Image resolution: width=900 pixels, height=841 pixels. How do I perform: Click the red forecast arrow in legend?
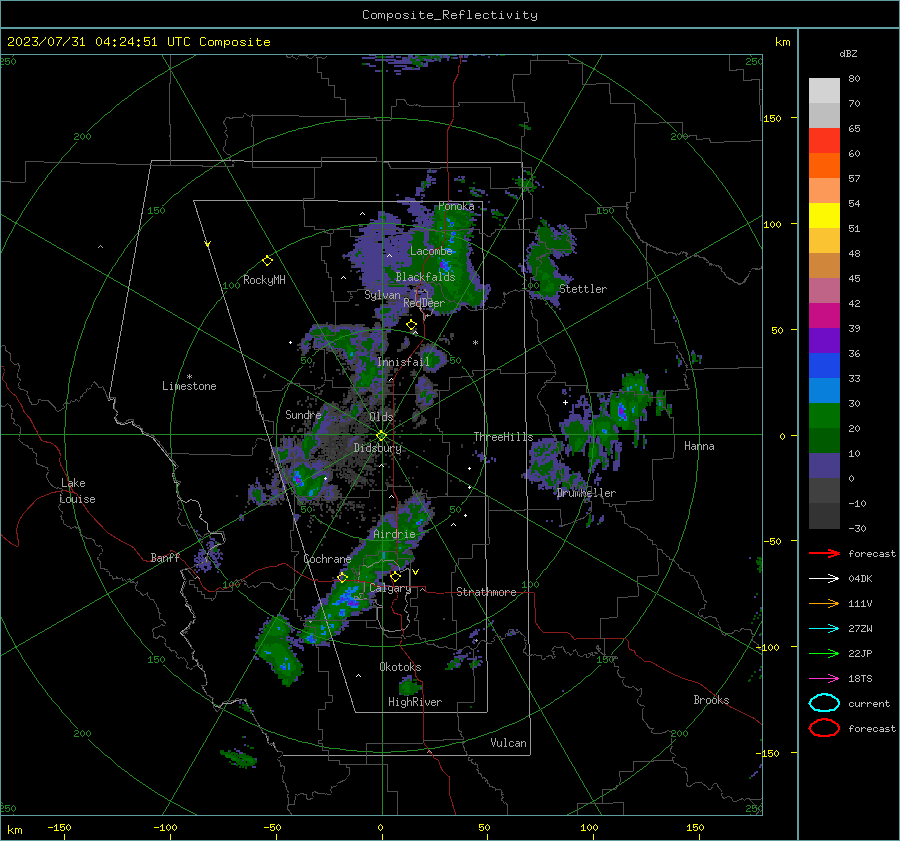click(x=824, y=553)
